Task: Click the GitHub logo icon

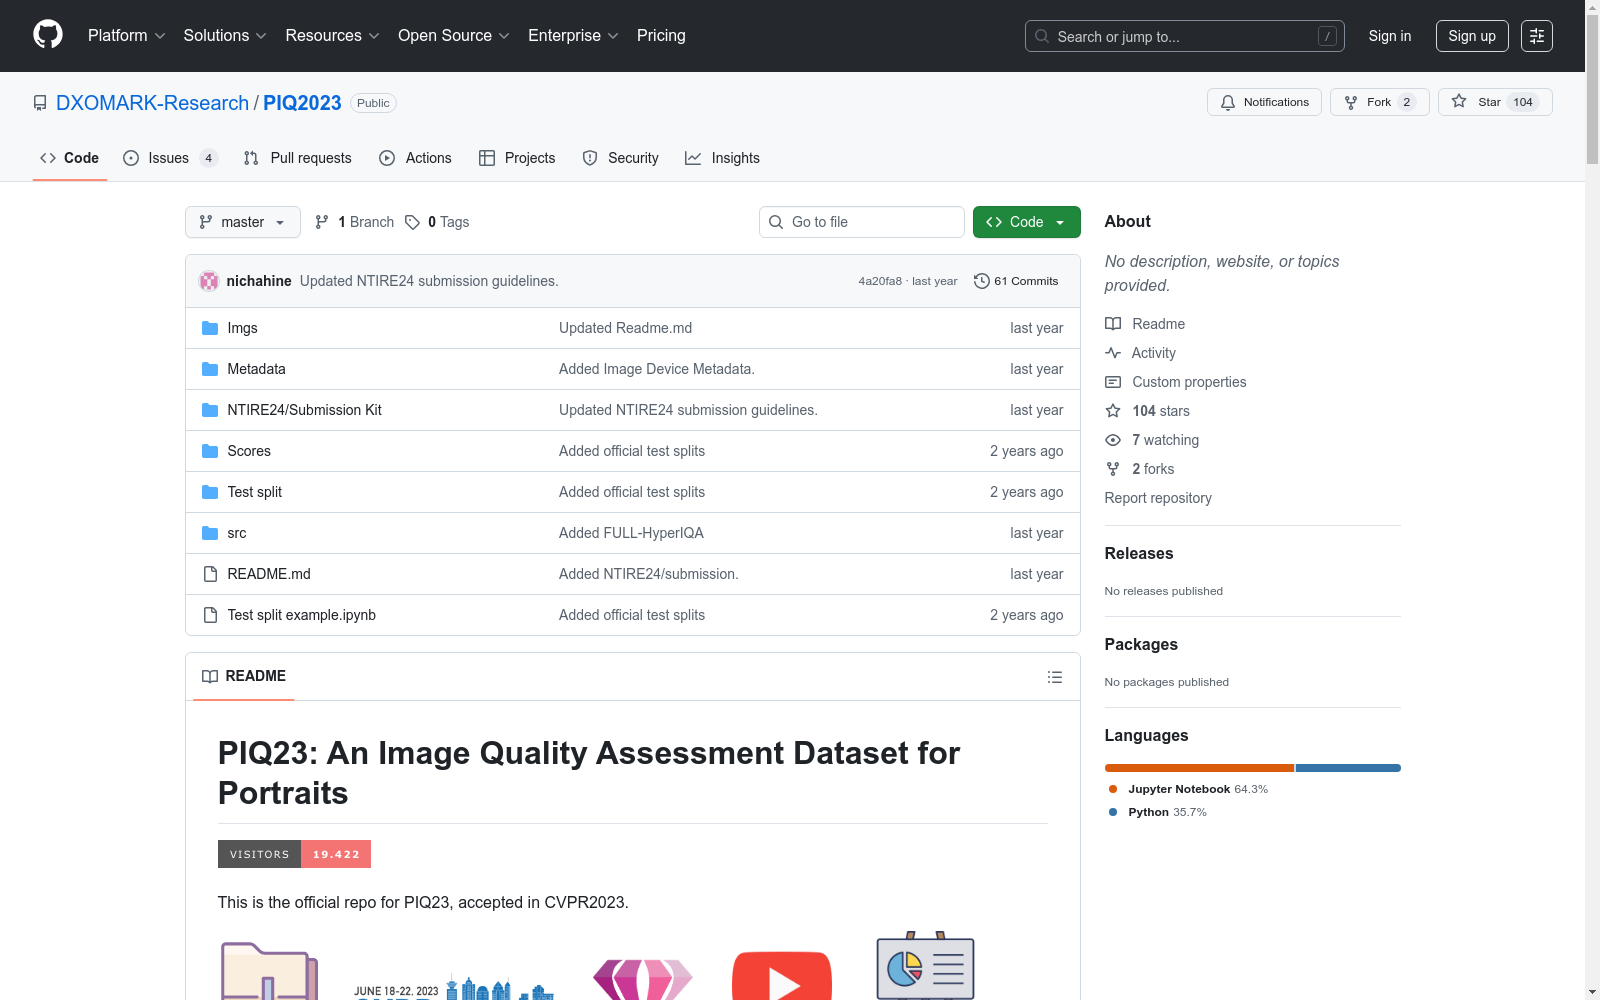Action: 48,35
